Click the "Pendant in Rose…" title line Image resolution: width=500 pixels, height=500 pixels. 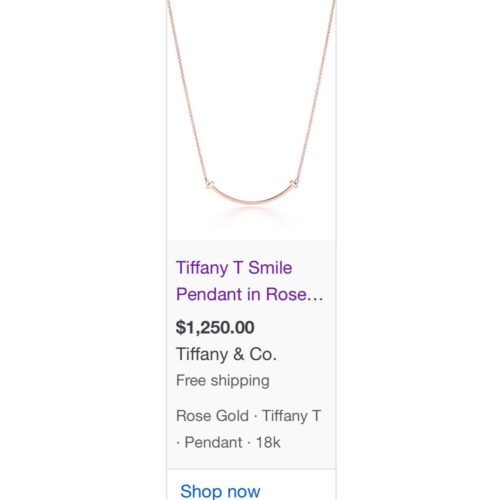pos(249,294)
